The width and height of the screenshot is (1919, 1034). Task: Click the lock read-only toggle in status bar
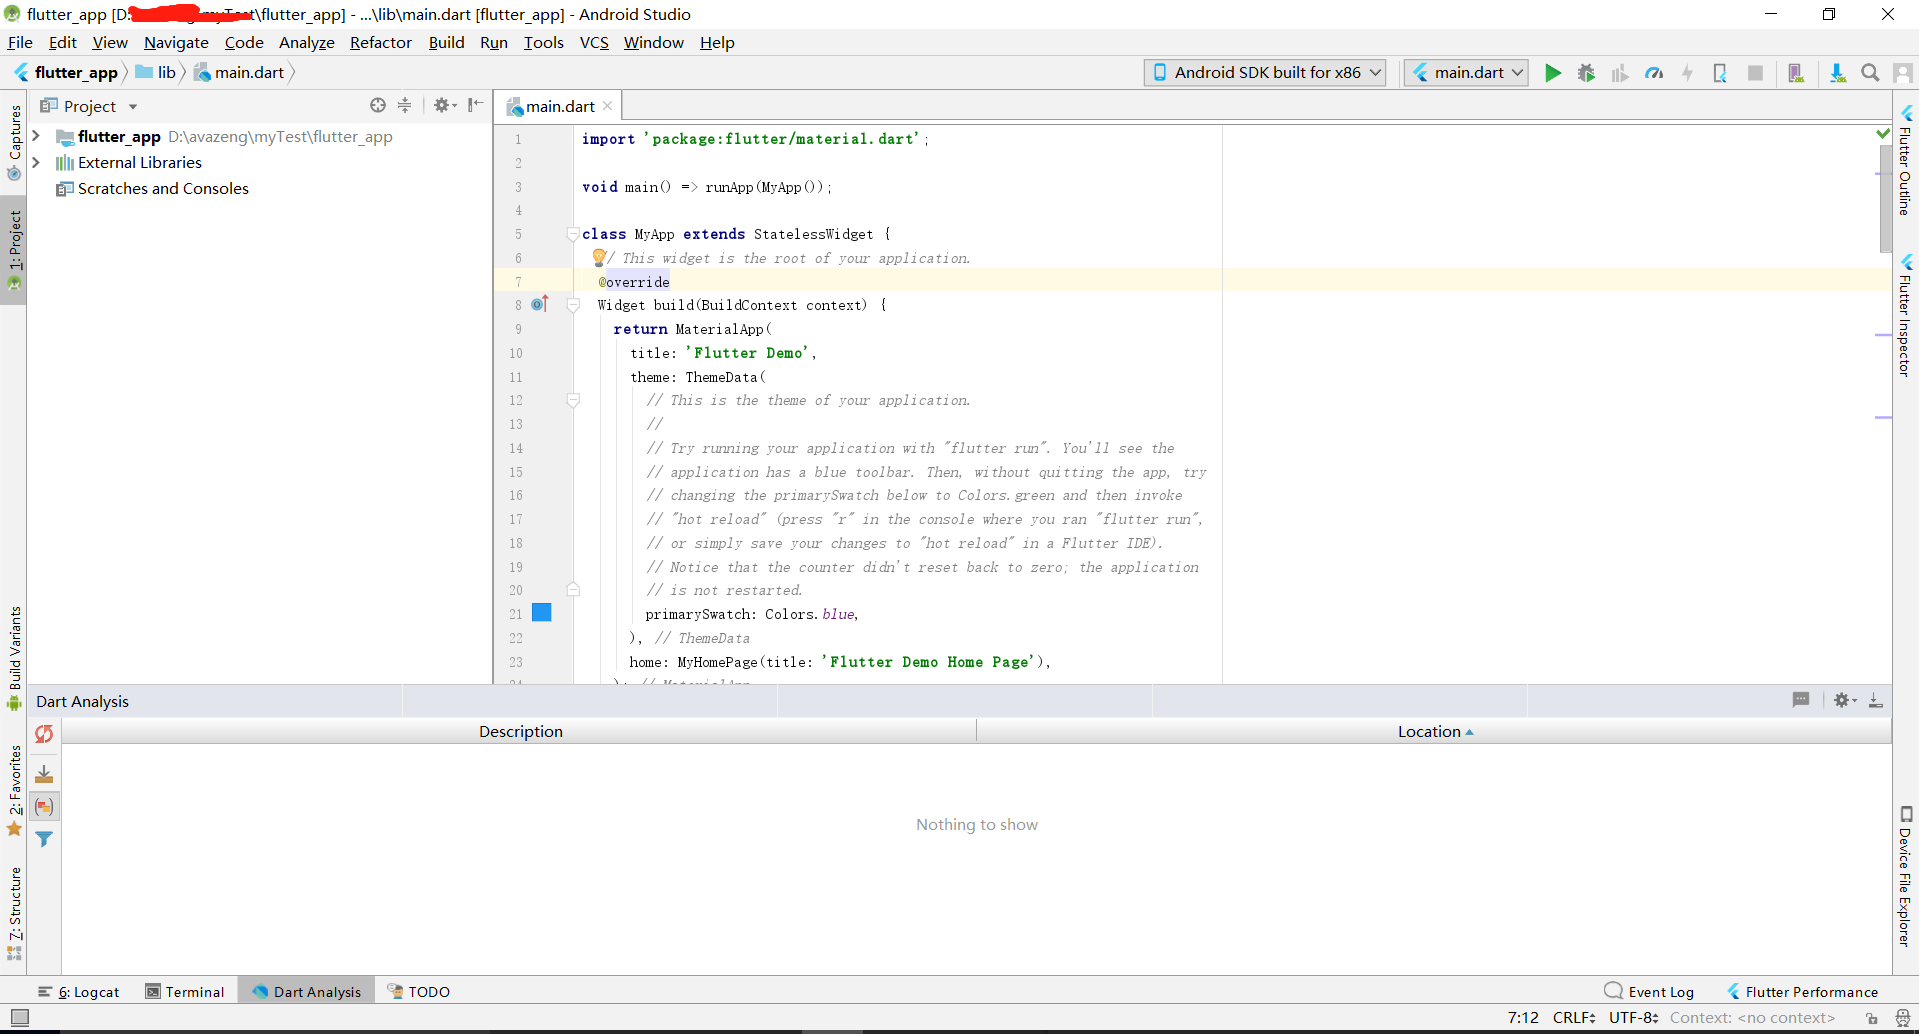[1872, 1018]
